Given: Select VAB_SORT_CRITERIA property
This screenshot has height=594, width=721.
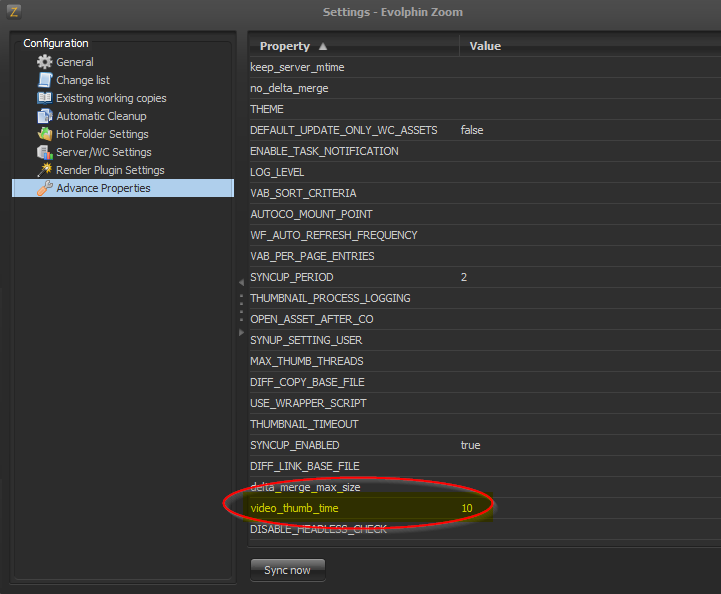Looking at the screenshot, I should click(x=303, y=193).
